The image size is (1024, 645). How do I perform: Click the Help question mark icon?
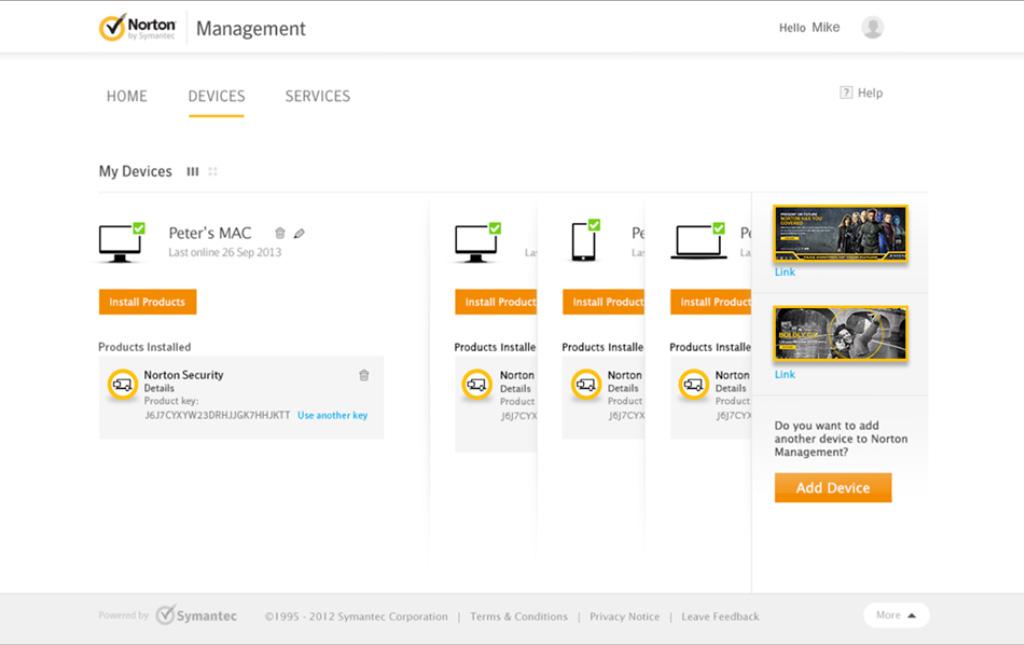click(x=846, y=93)
